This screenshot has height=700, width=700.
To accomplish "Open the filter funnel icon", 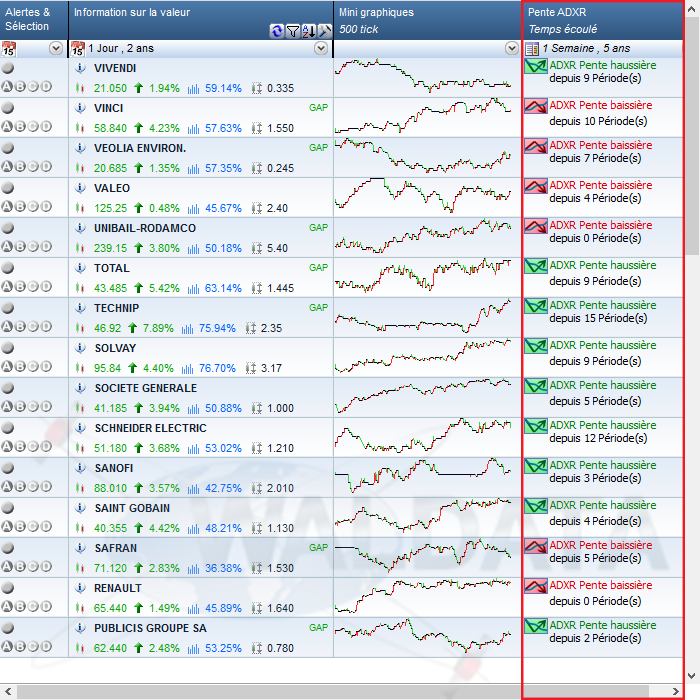I will pos(293,31).
